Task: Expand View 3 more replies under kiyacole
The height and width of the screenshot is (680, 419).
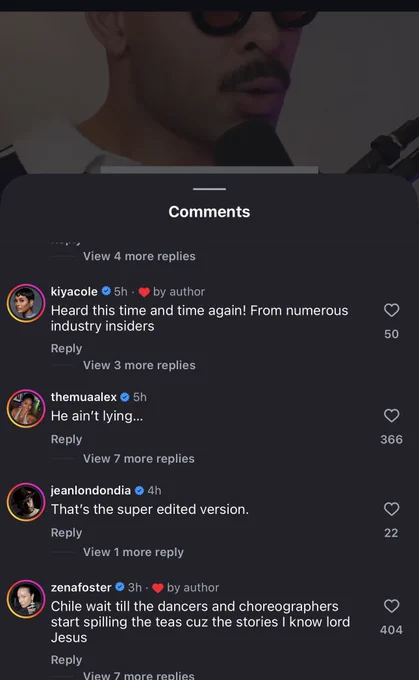Action: (139, 365)
